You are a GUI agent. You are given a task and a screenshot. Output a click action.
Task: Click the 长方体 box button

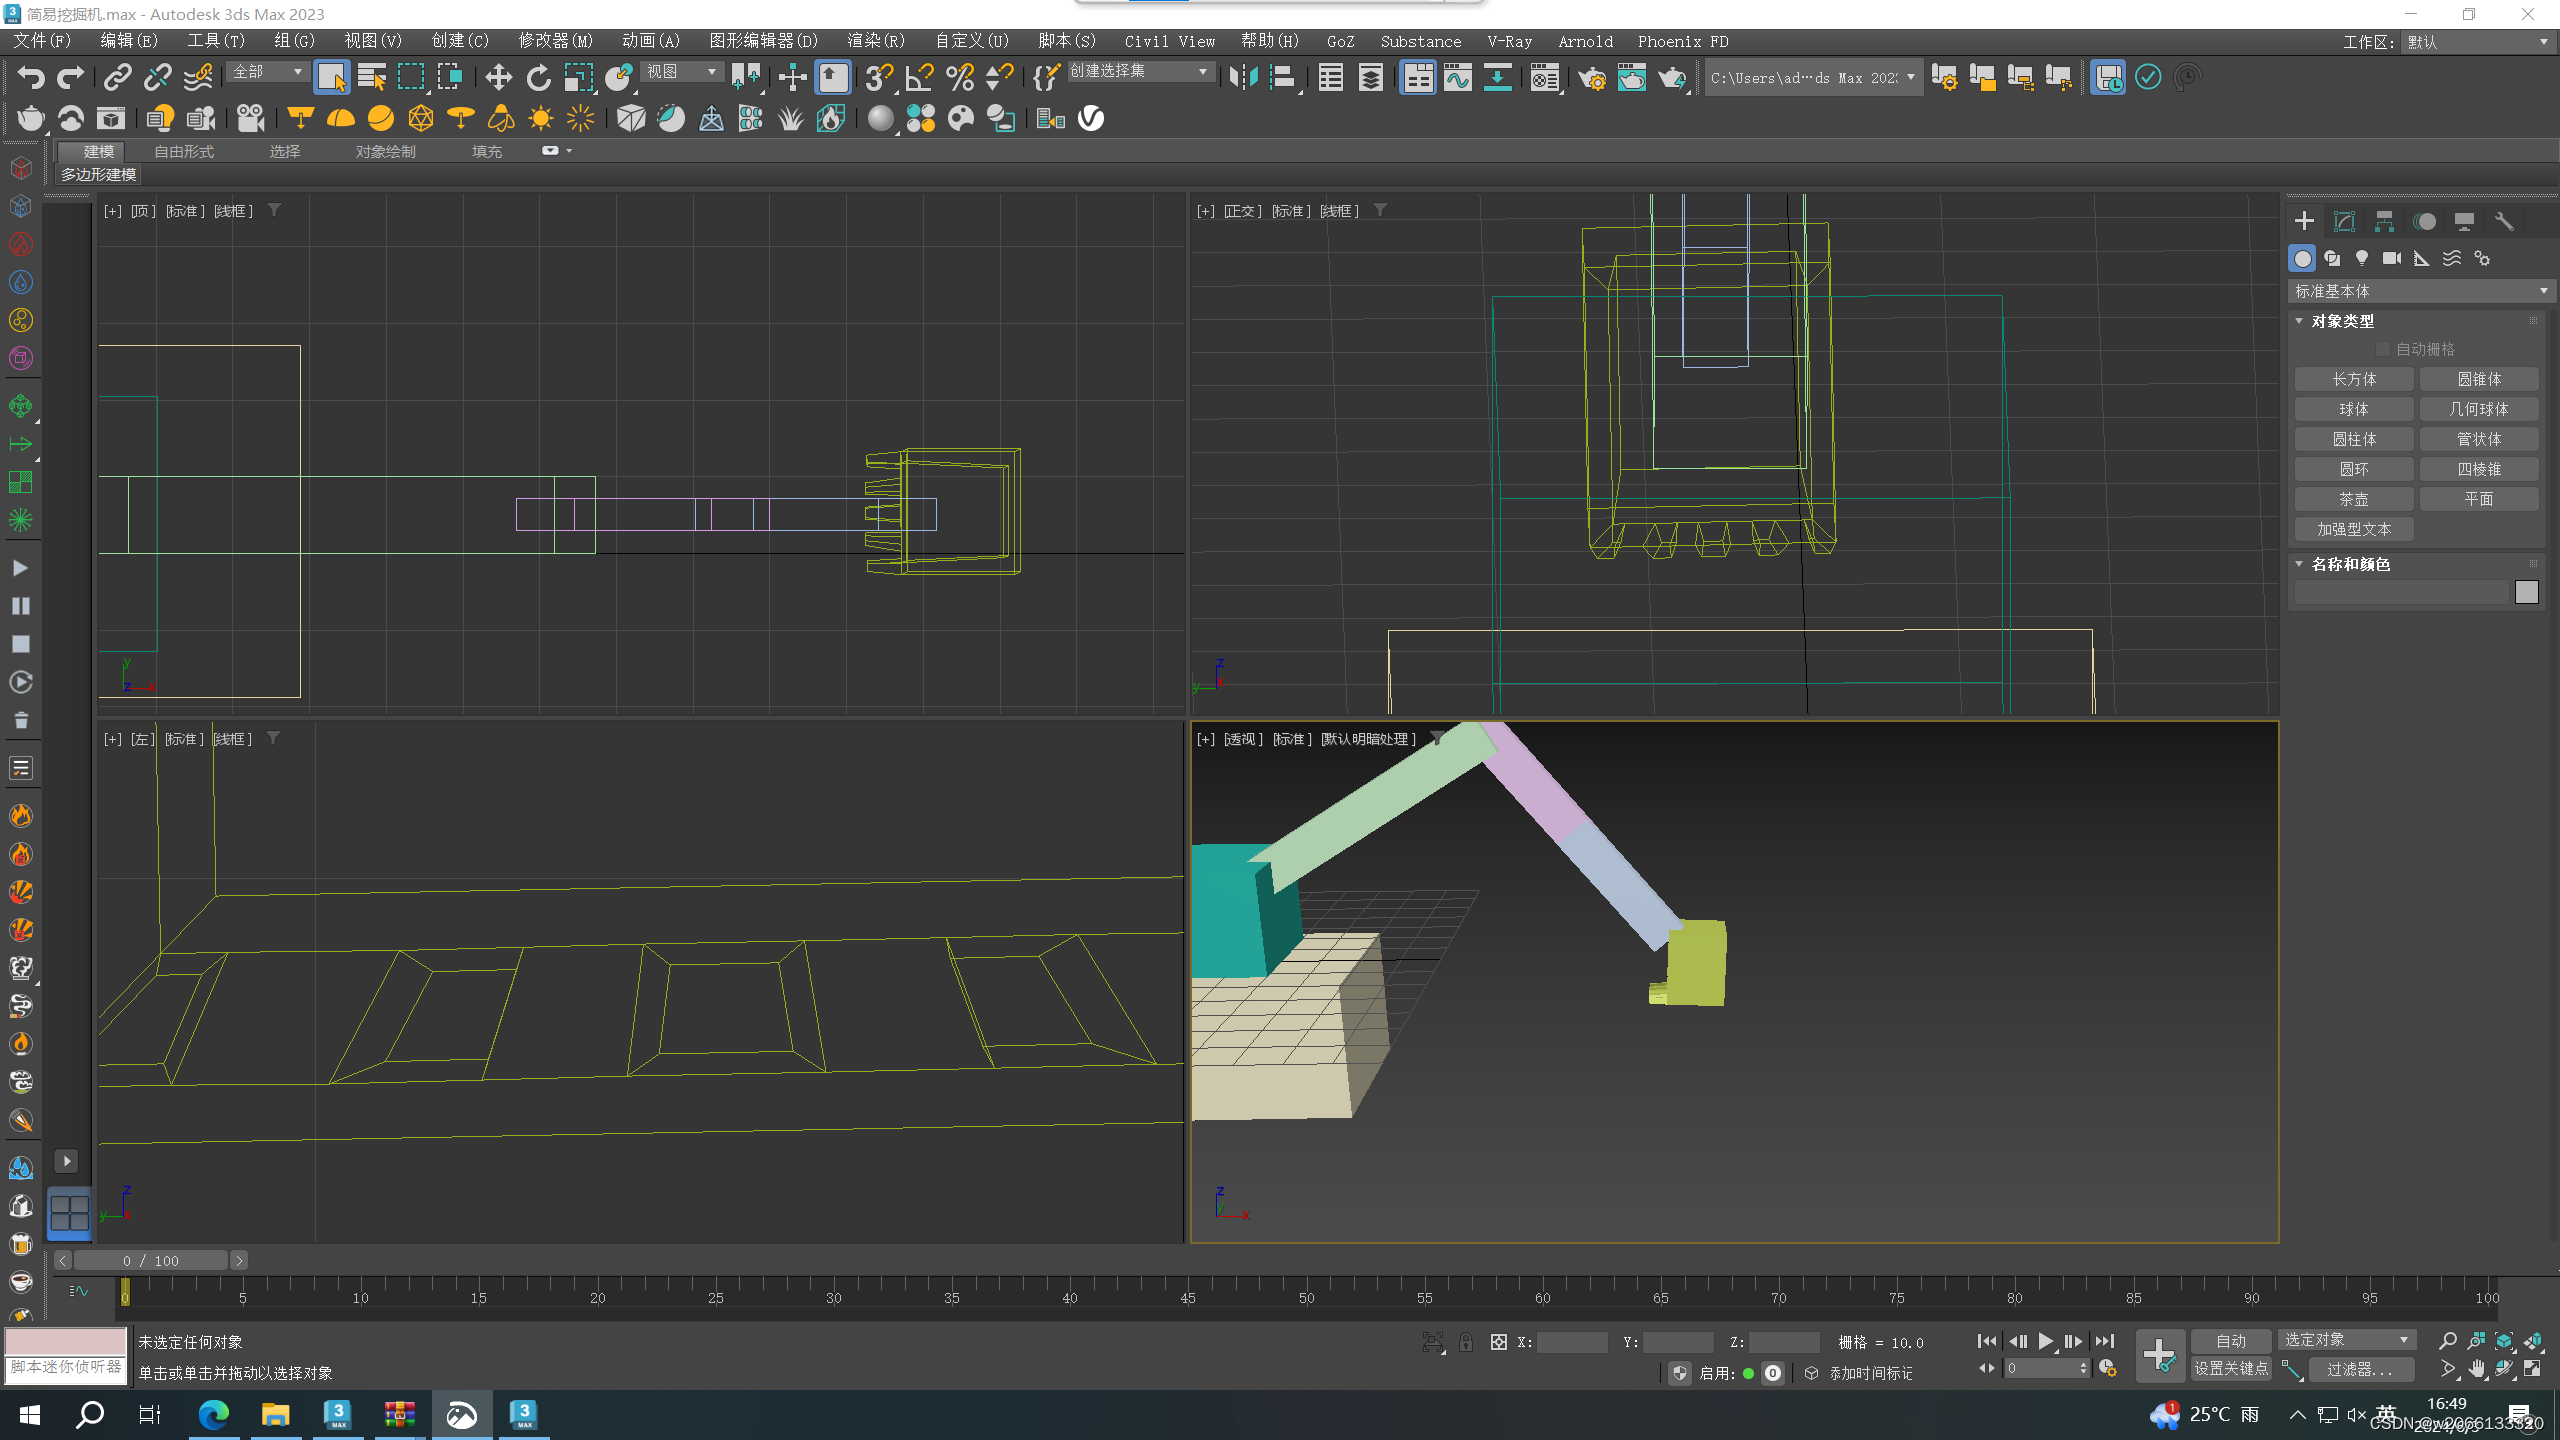[x=2354, y=379]
